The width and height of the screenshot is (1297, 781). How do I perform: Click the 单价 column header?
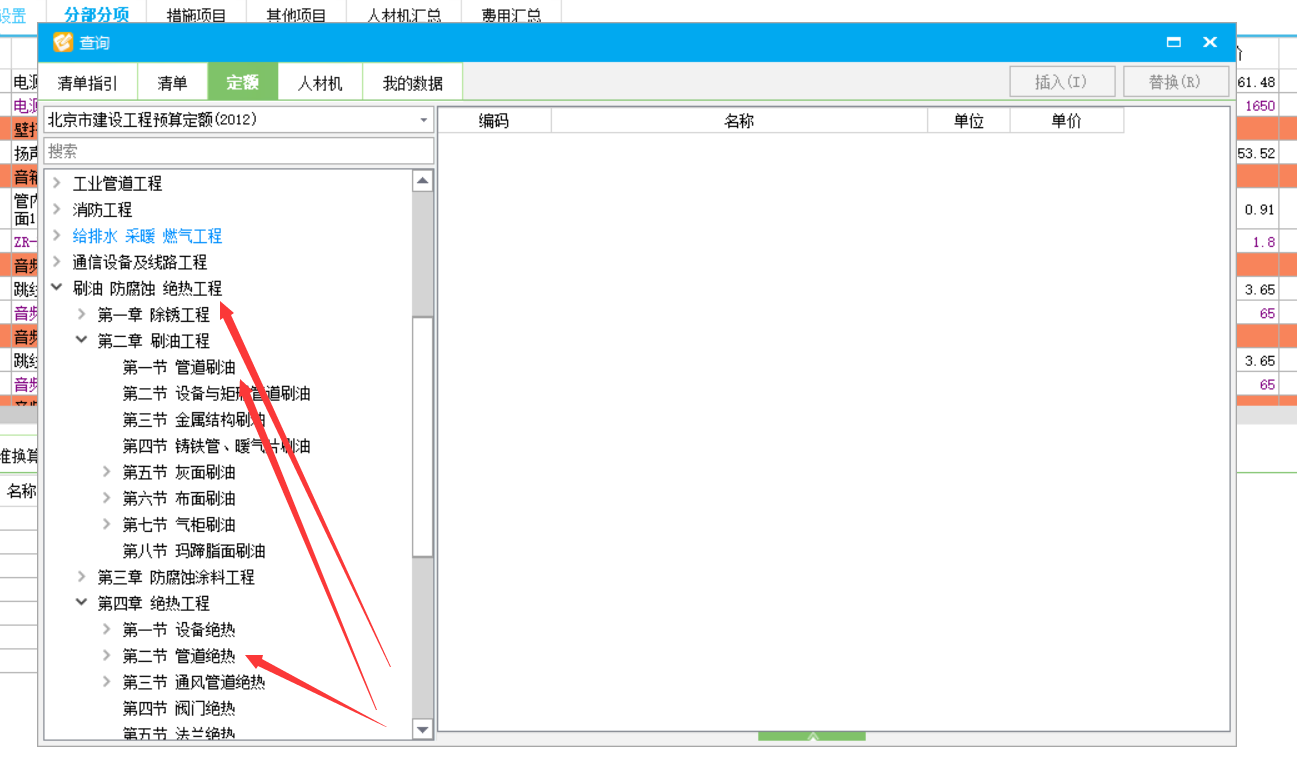coord(1067,121)
